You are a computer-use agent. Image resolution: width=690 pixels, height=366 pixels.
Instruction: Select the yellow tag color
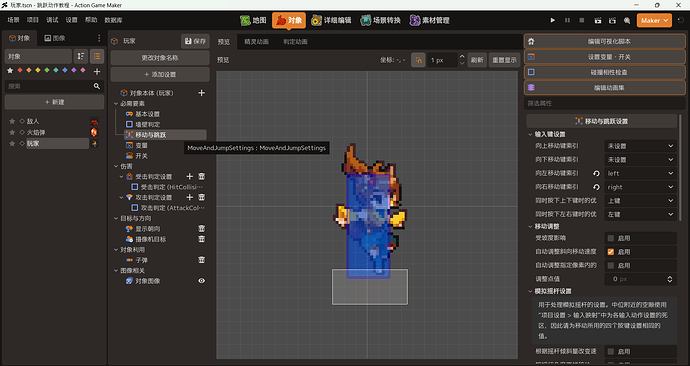click(x=38, y=70)
